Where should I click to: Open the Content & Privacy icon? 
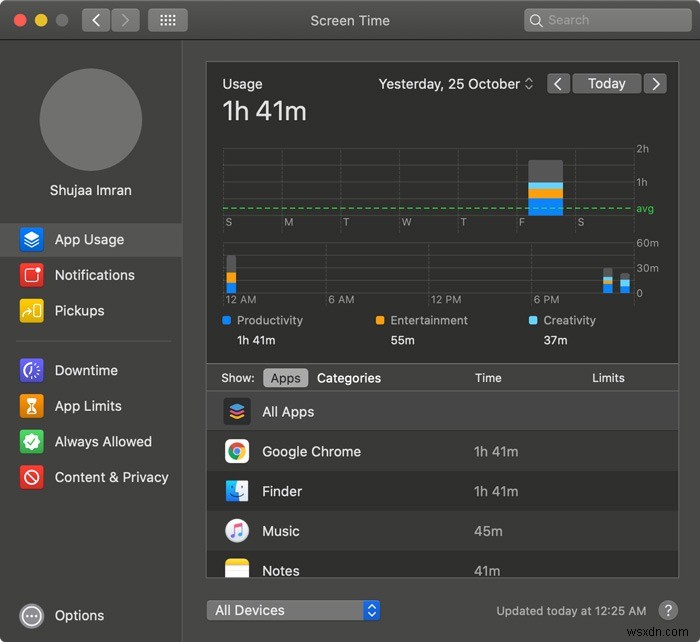[32, 477]
